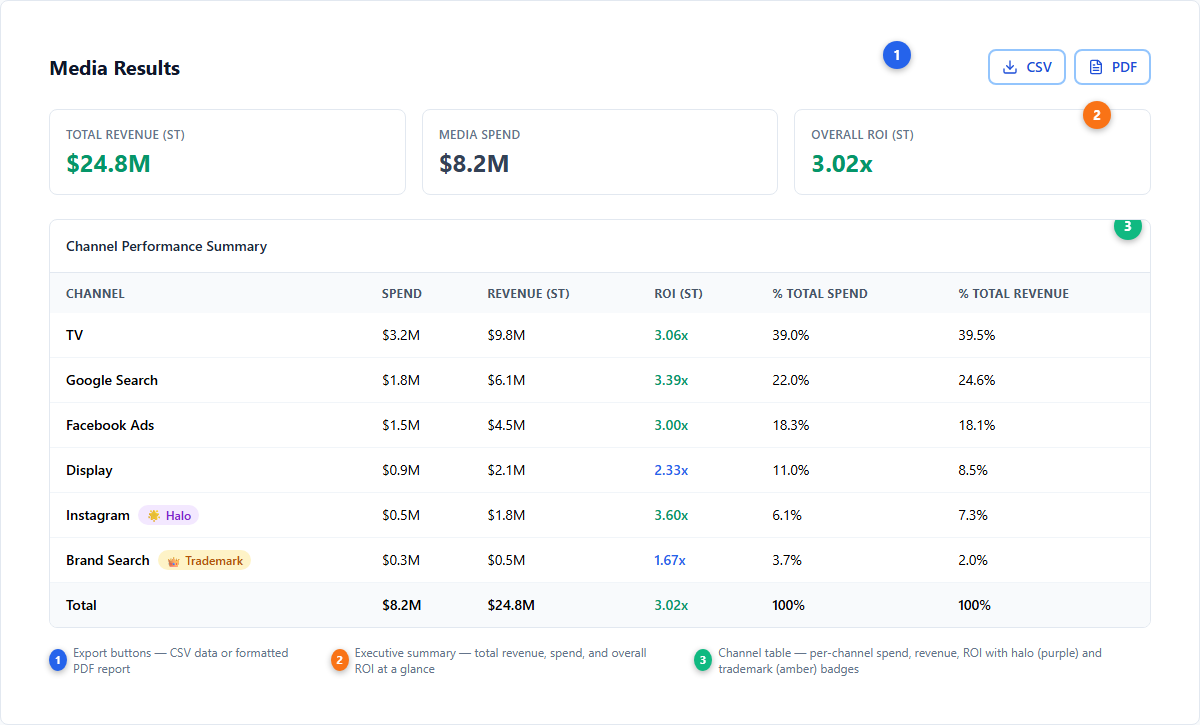Screen dimensions: 1200x725
Task: Click Google Search's $1.8M spend cell
Action: 401,380
